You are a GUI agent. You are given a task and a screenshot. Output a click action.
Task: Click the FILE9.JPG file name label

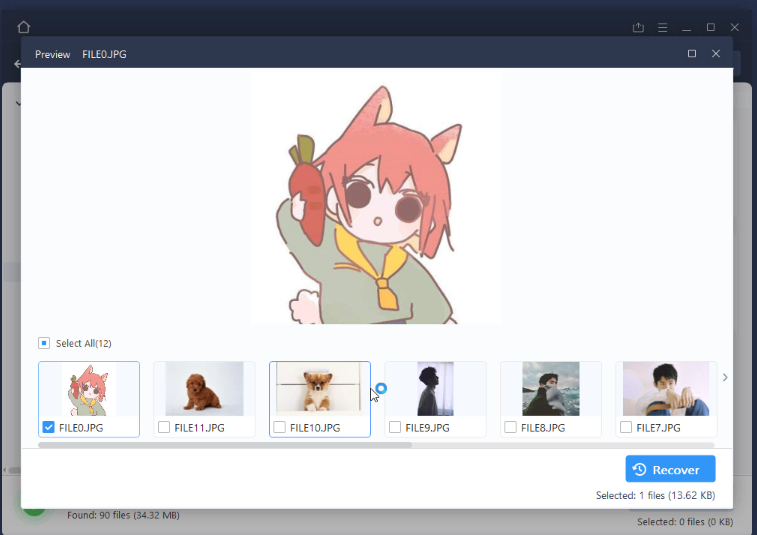click(x=427, y=428)
